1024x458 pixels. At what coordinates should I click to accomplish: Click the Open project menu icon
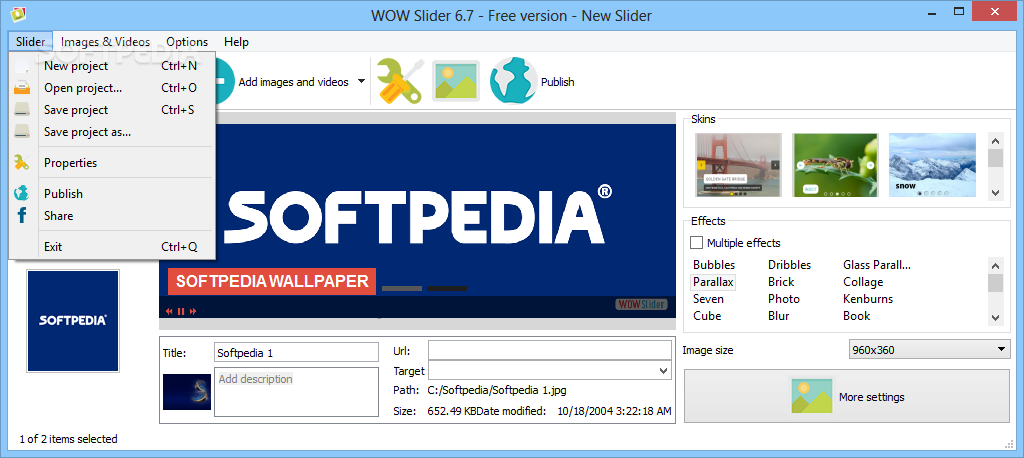[22, 88]
